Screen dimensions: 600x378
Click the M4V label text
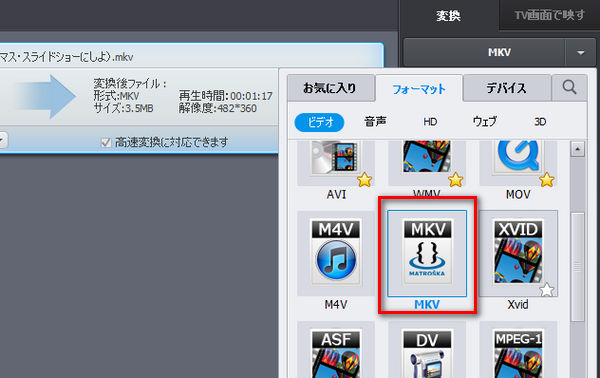pos(336,305)
